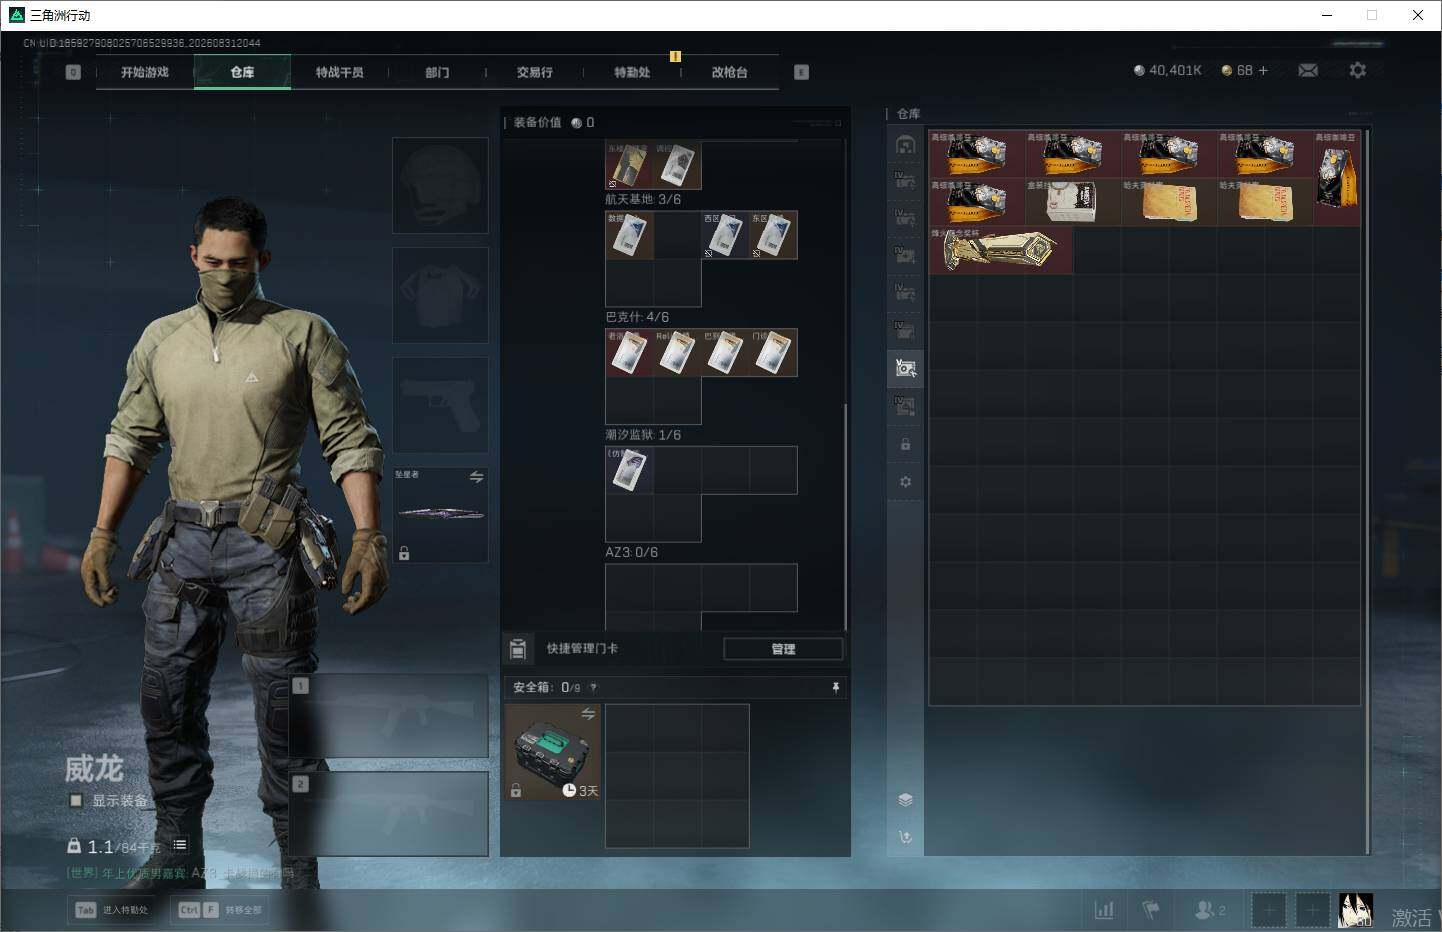
Task: Select the 西区 keycard in 航天基地
Action: click(x=725, y=235)
